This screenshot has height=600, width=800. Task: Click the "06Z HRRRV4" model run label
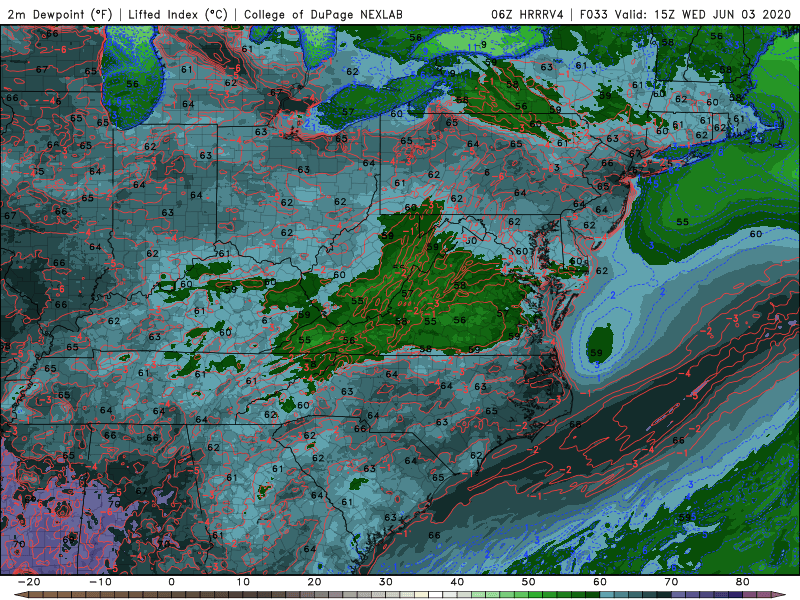pos(527,15)
